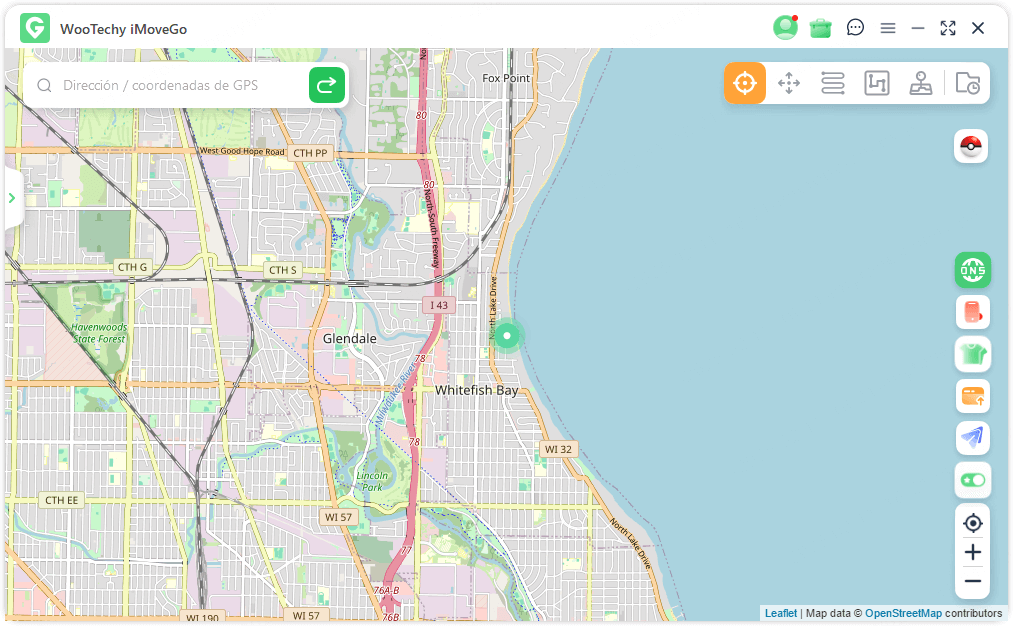
Task: Open the import/export folder sidebar icon
Action: tap(971, 396)
